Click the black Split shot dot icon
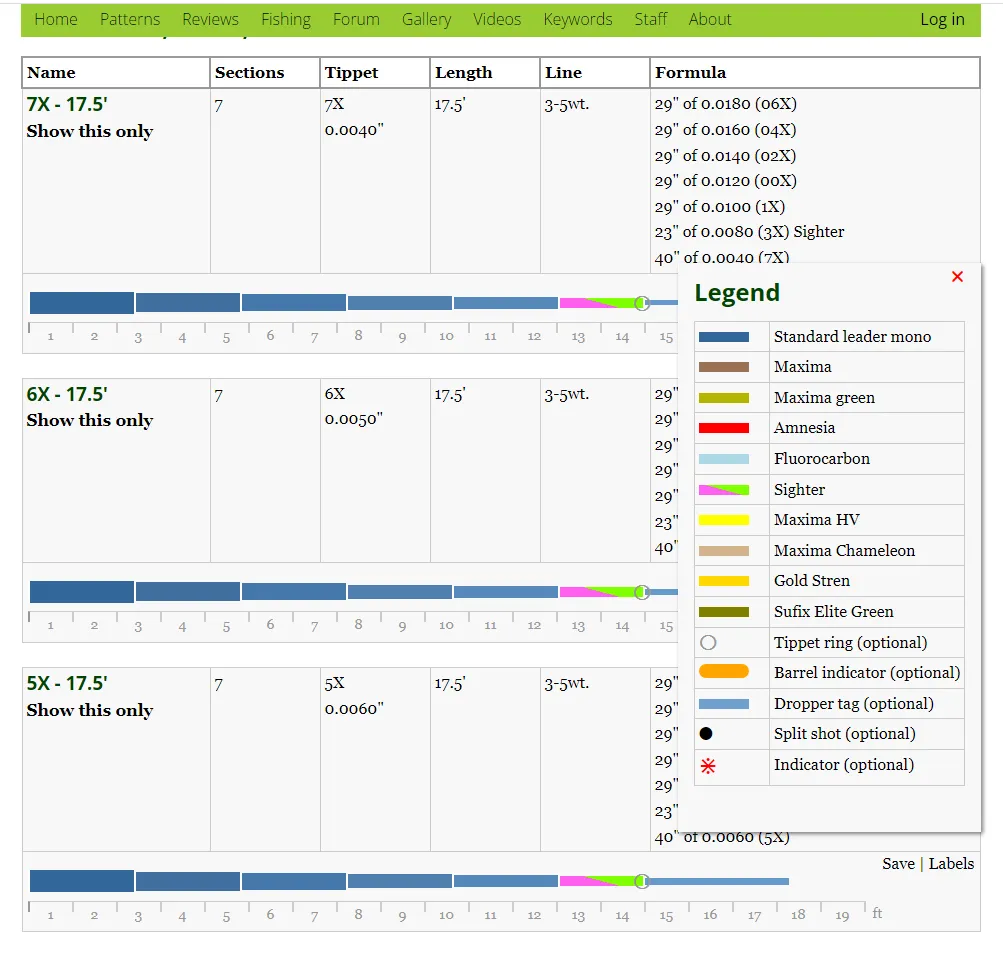The width and height of the screenshot is (1003, 959). coord(706,734)
